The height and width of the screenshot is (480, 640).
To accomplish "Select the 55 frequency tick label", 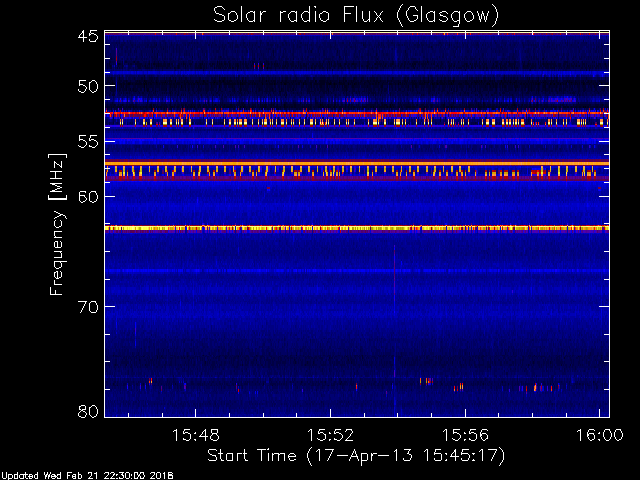I will [x=88, y=142].
